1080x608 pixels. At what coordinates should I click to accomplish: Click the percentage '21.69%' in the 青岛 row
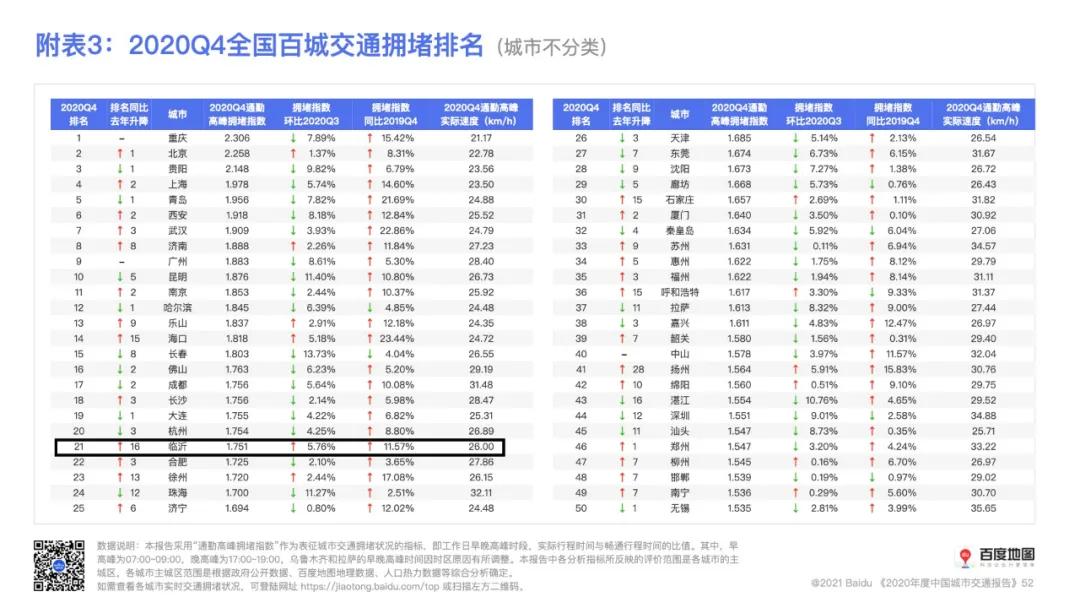(x=397, y=200)
